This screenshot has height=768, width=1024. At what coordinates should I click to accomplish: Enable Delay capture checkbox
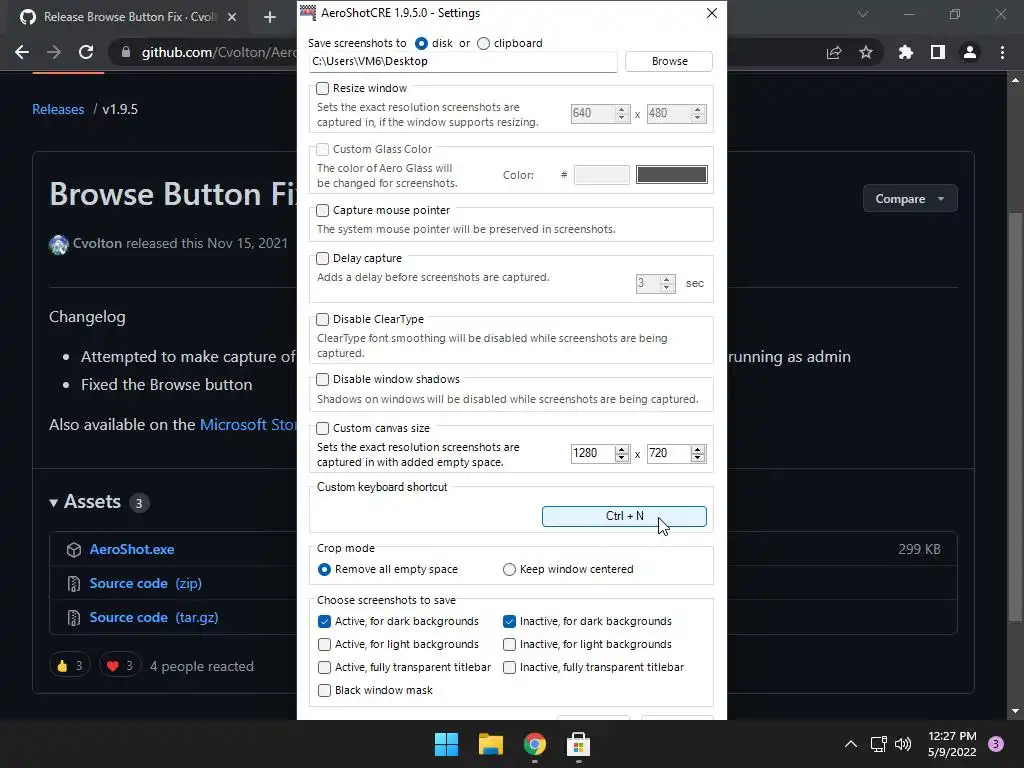(x=323, y=259)
